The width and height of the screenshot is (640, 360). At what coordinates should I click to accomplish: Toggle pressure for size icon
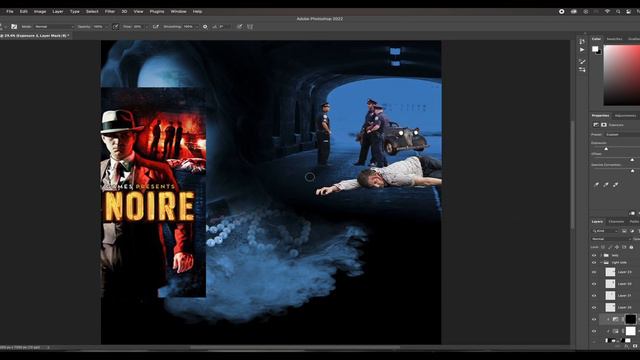click(x=240, y=27)
